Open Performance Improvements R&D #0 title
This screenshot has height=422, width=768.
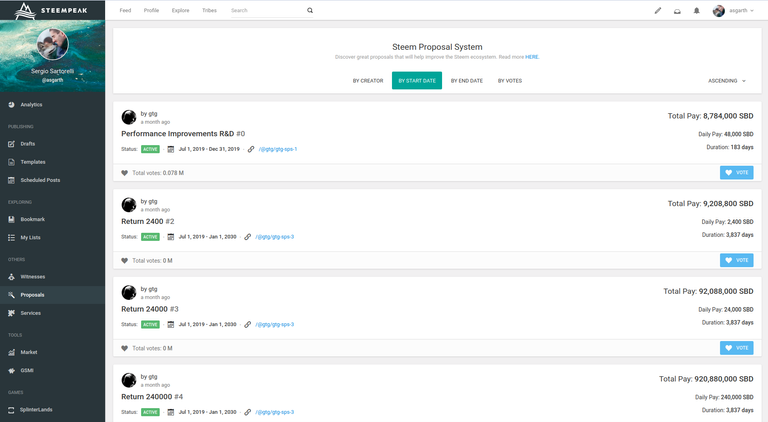[183, 134]
